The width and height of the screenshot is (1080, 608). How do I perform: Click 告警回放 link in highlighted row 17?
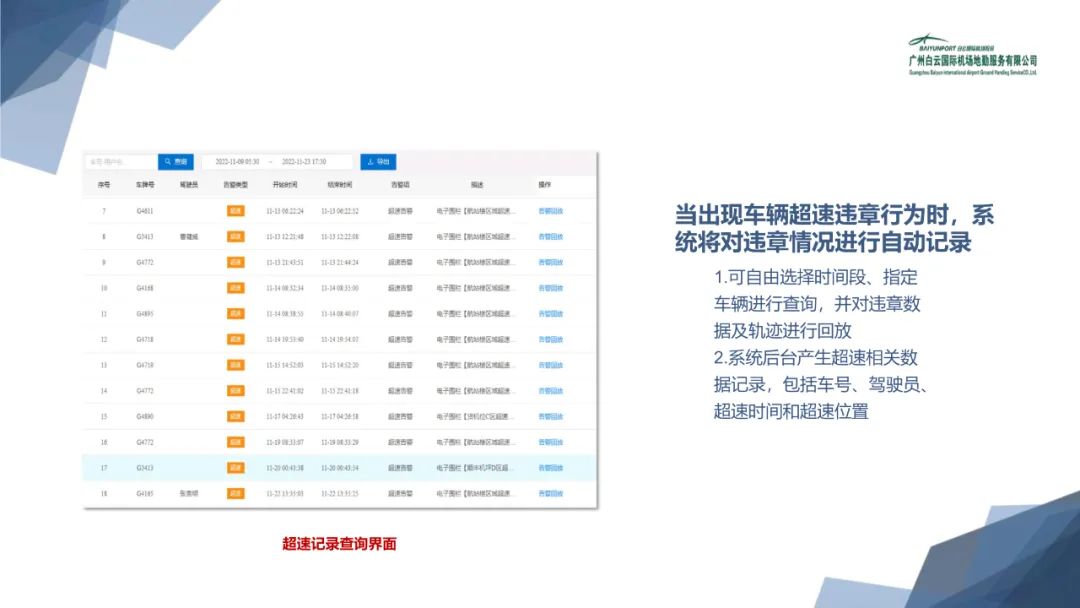(x=551, y=468)
